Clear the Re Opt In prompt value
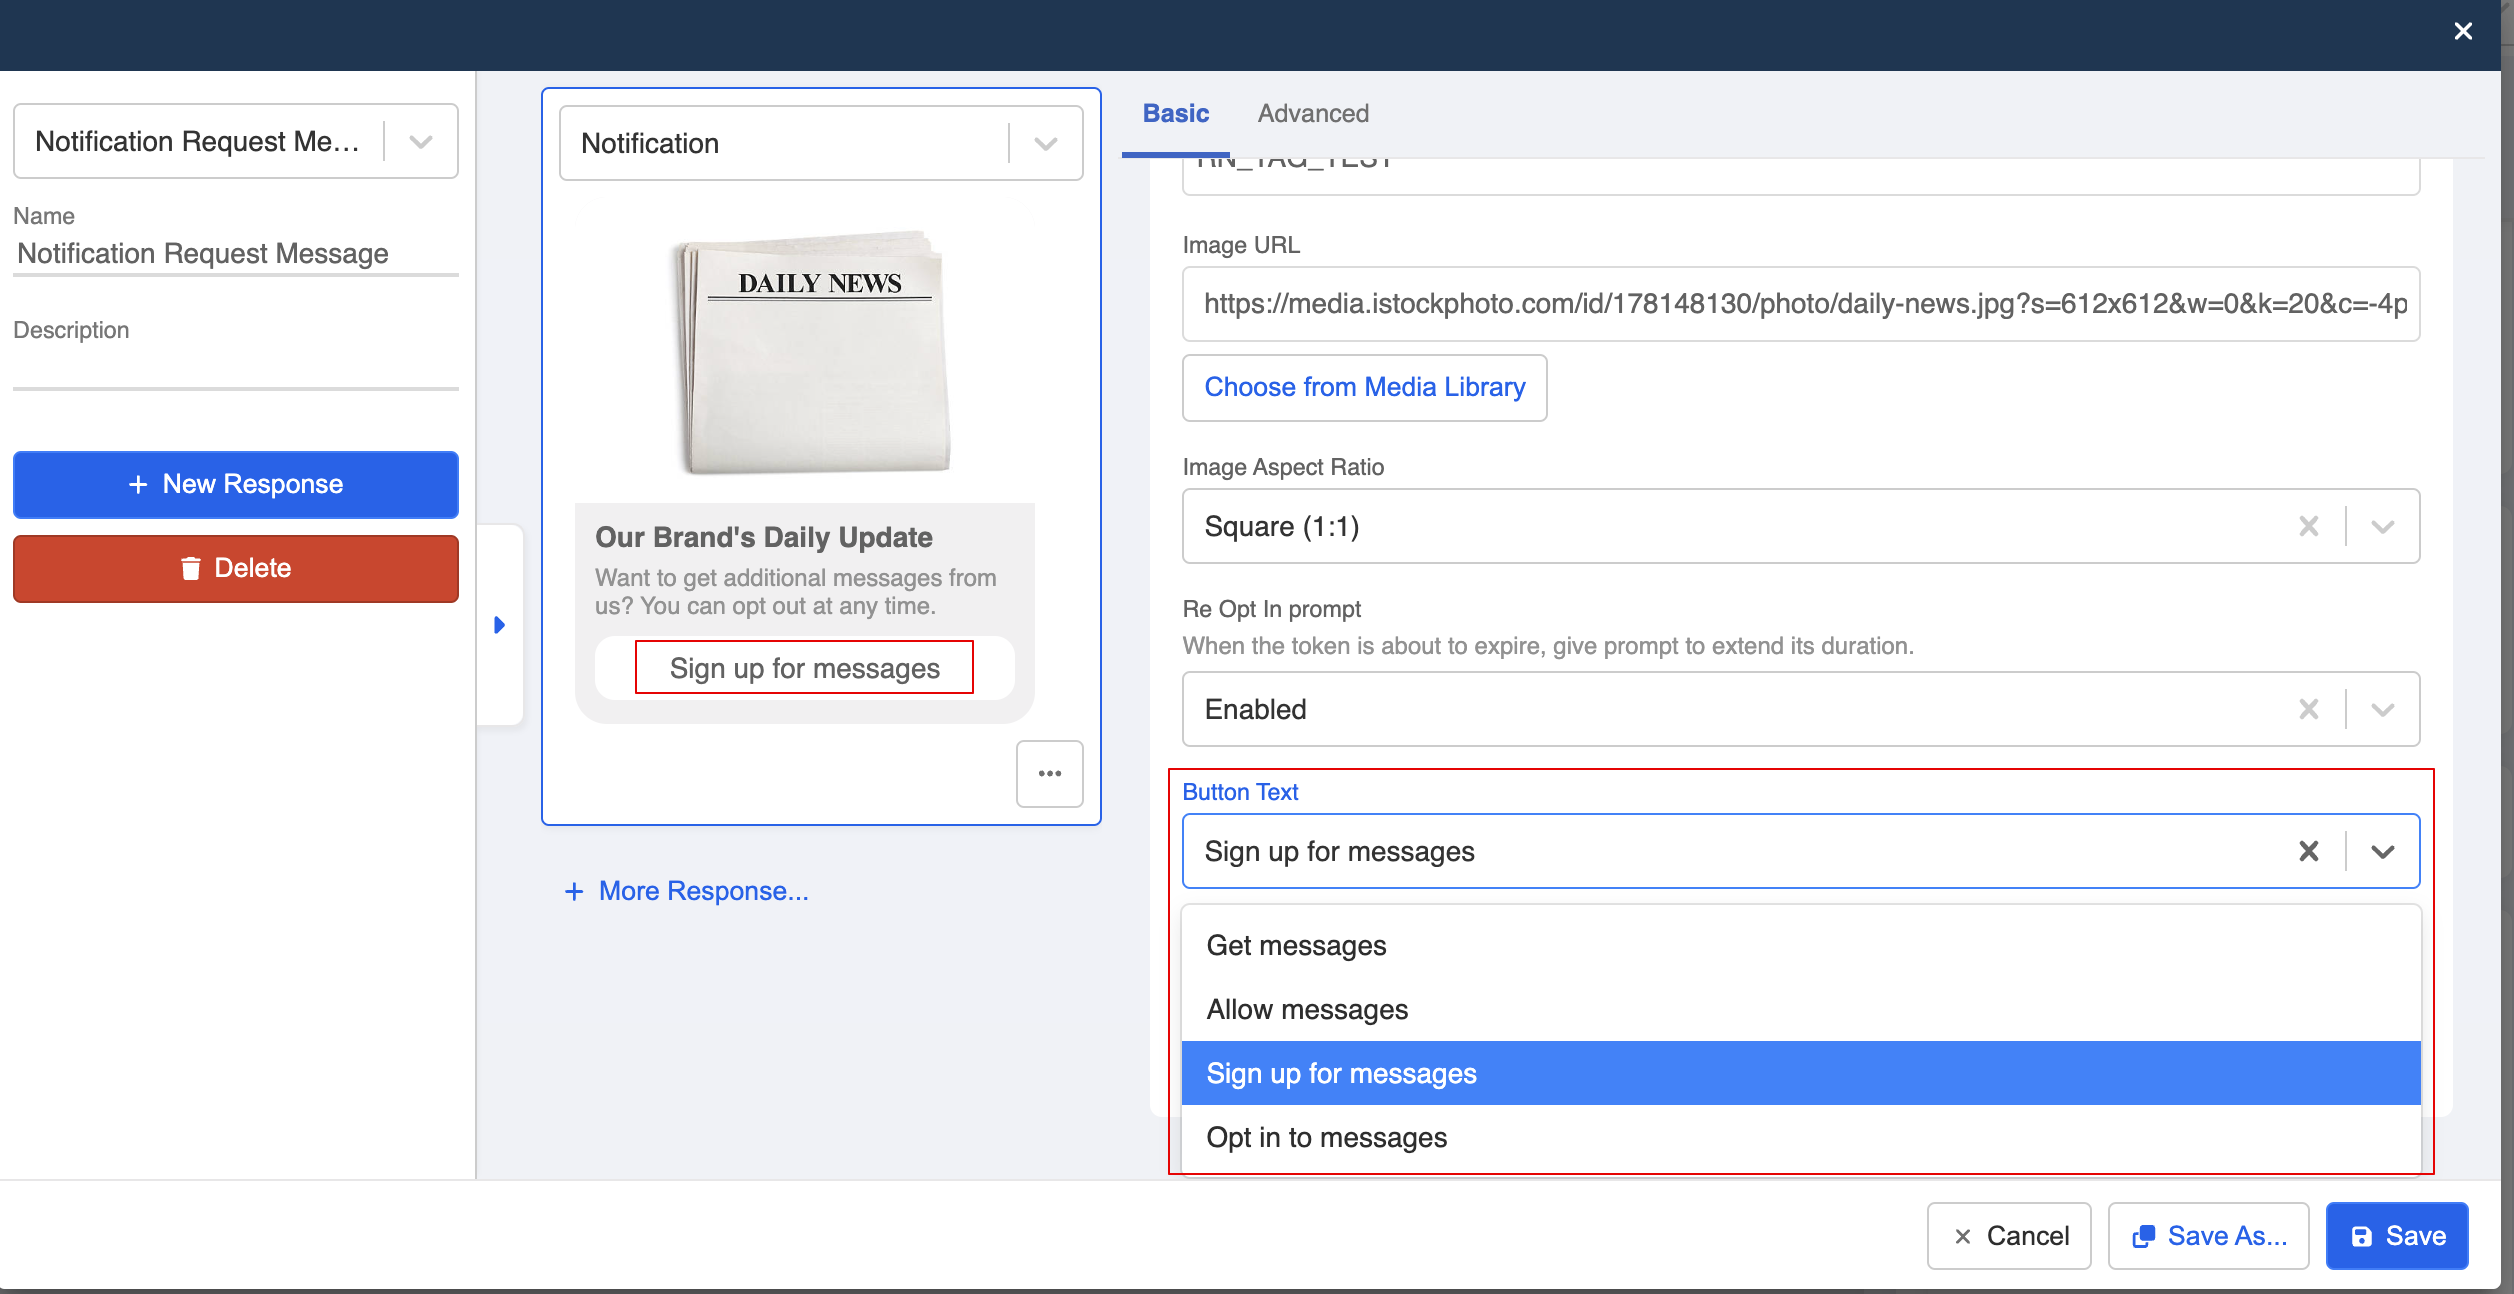 click(x=2308, y=709)
